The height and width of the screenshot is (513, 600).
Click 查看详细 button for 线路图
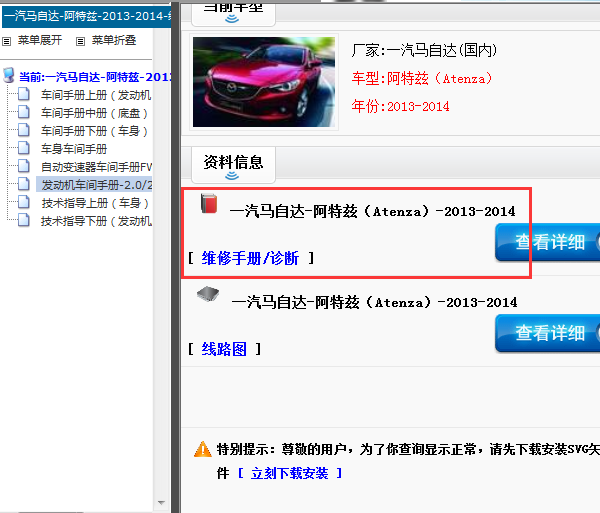click(x=548, y=333)
